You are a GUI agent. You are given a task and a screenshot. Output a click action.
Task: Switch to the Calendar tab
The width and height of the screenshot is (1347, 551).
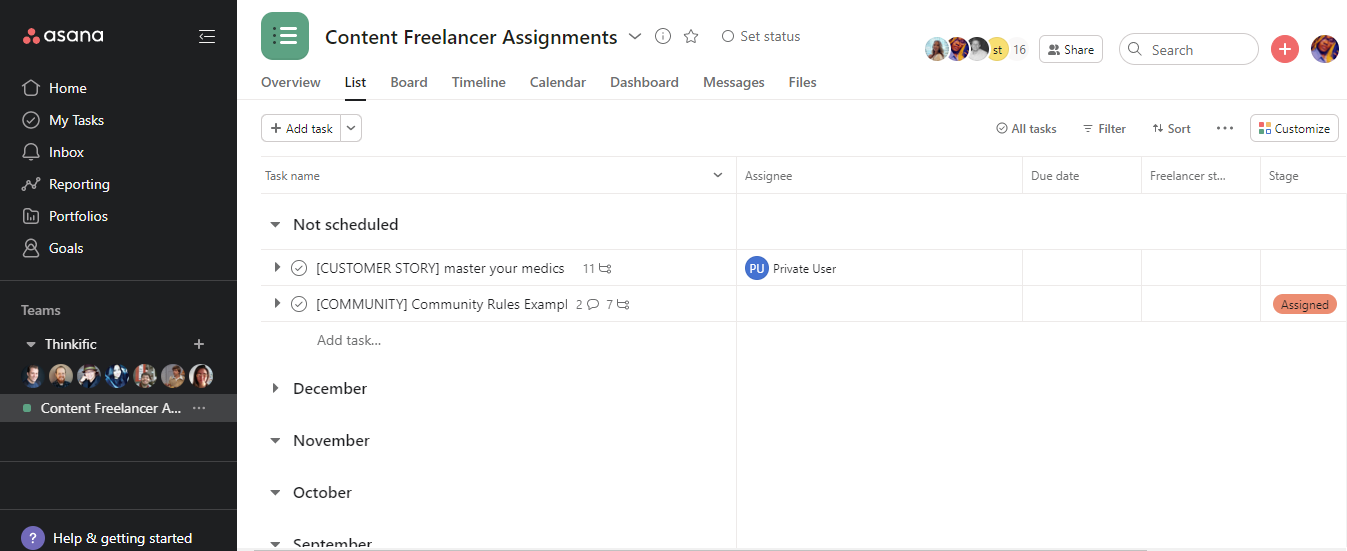point(558,82)
